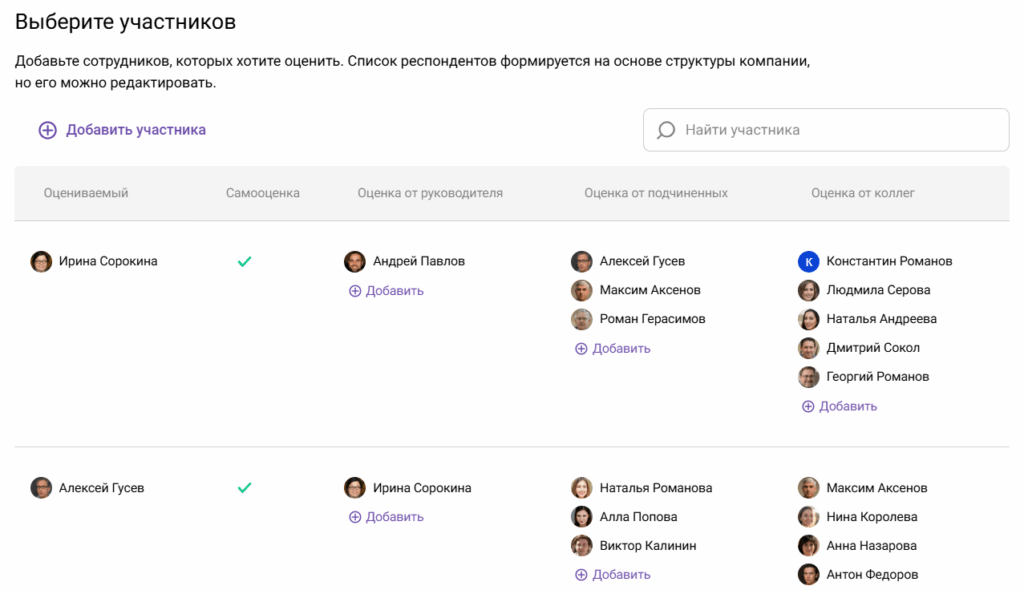Click the plus icon before Добавить in colleagues column
The image size is (1024, 590).
pos(807,406)
